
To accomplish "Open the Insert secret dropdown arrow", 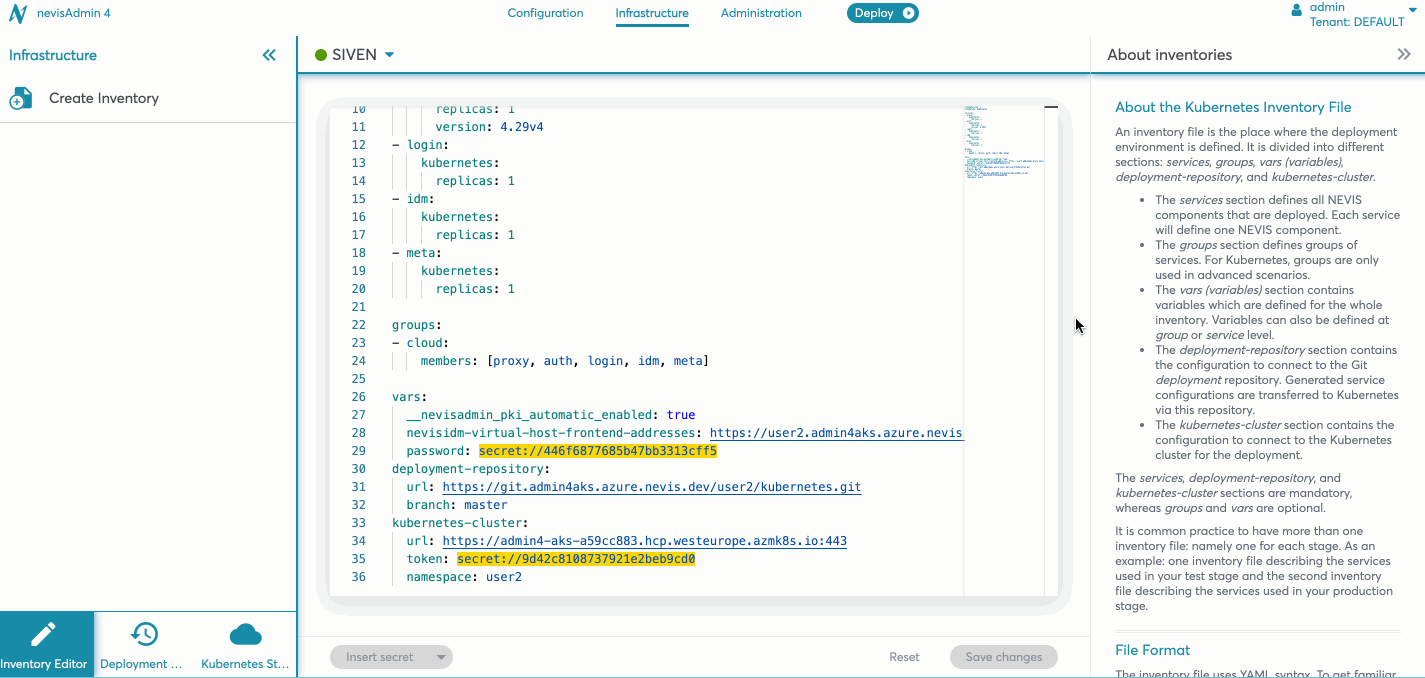I will coord(441,657).
